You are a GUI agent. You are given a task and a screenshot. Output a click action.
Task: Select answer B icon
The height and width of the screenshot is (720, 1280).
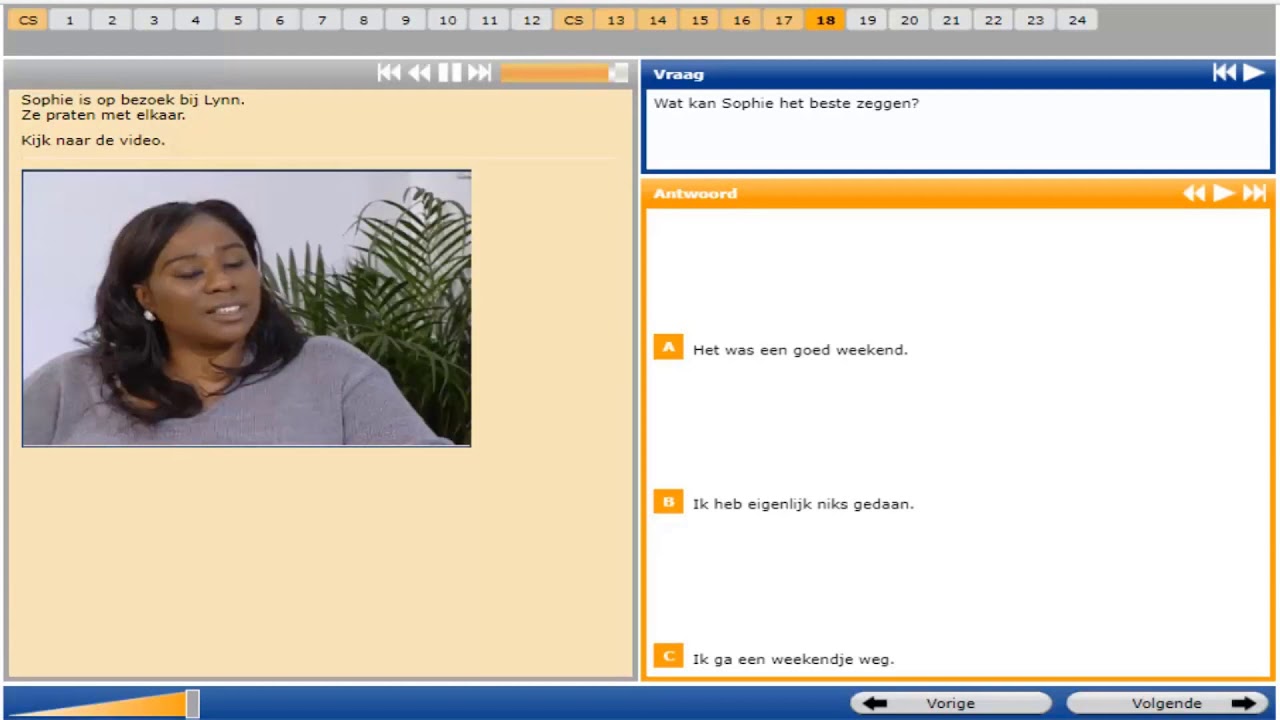click(668, 502)
